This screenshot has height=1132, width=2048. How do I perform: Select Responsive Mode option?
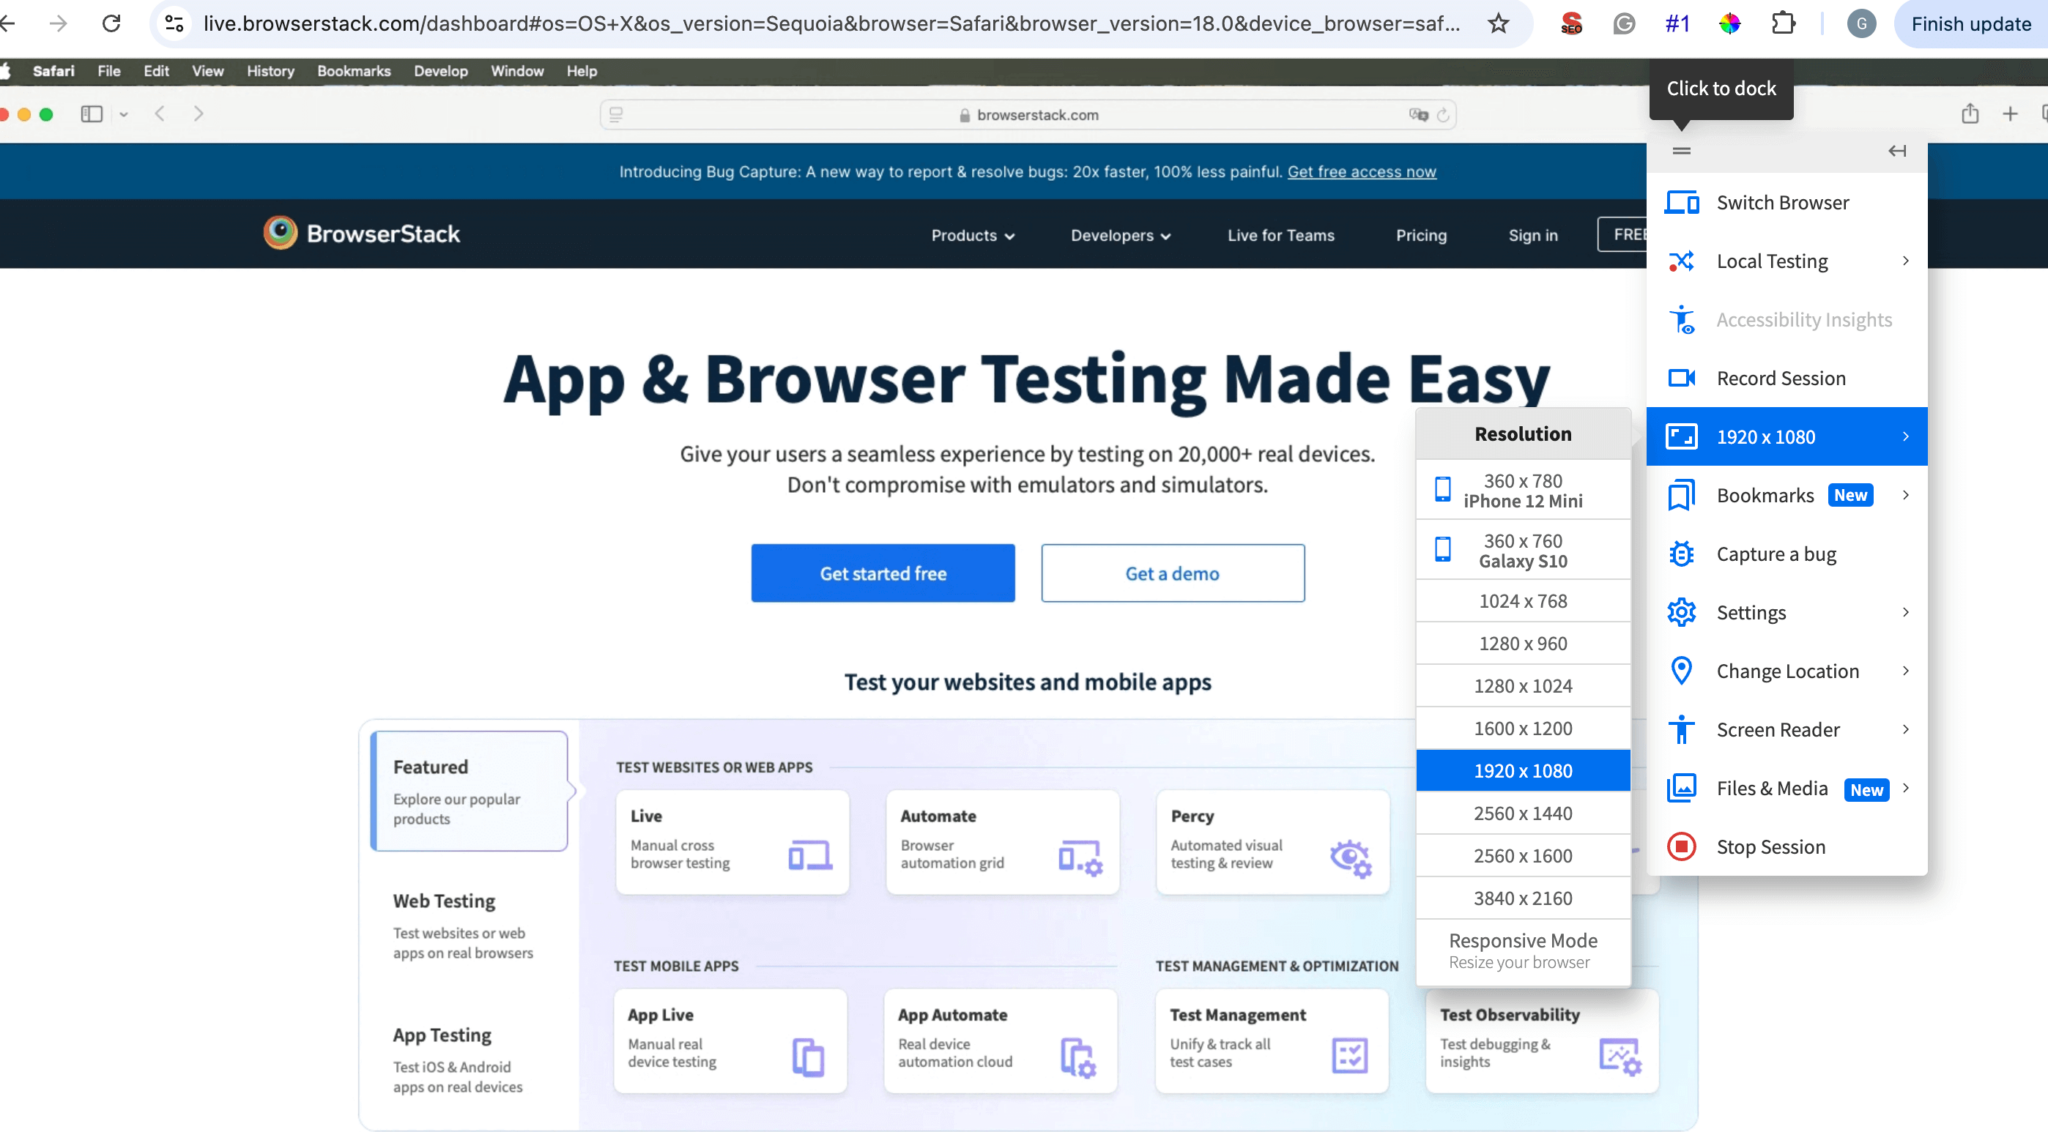[1523, 951]
